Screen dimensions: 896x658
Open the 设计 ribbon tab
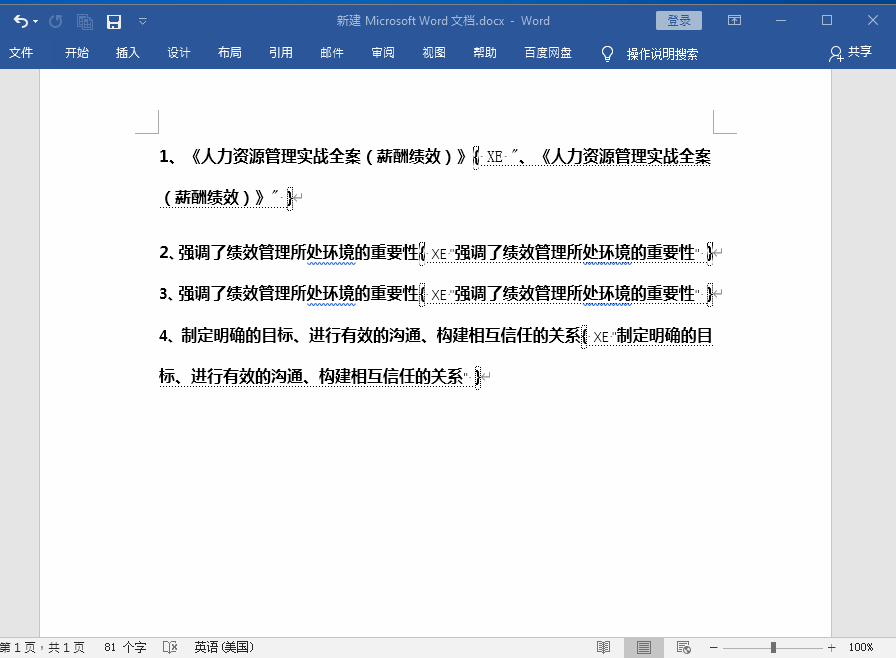[178, 53]
